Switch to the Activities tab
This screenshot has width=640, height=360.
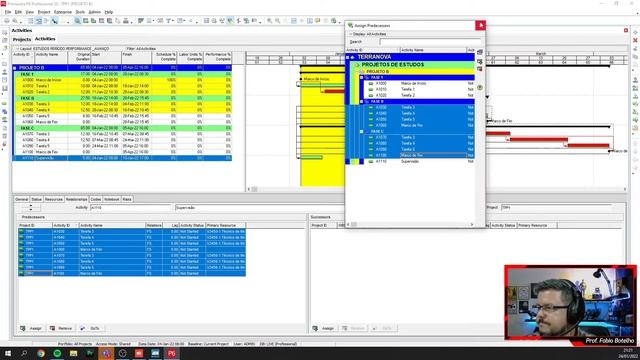[45, 39]
